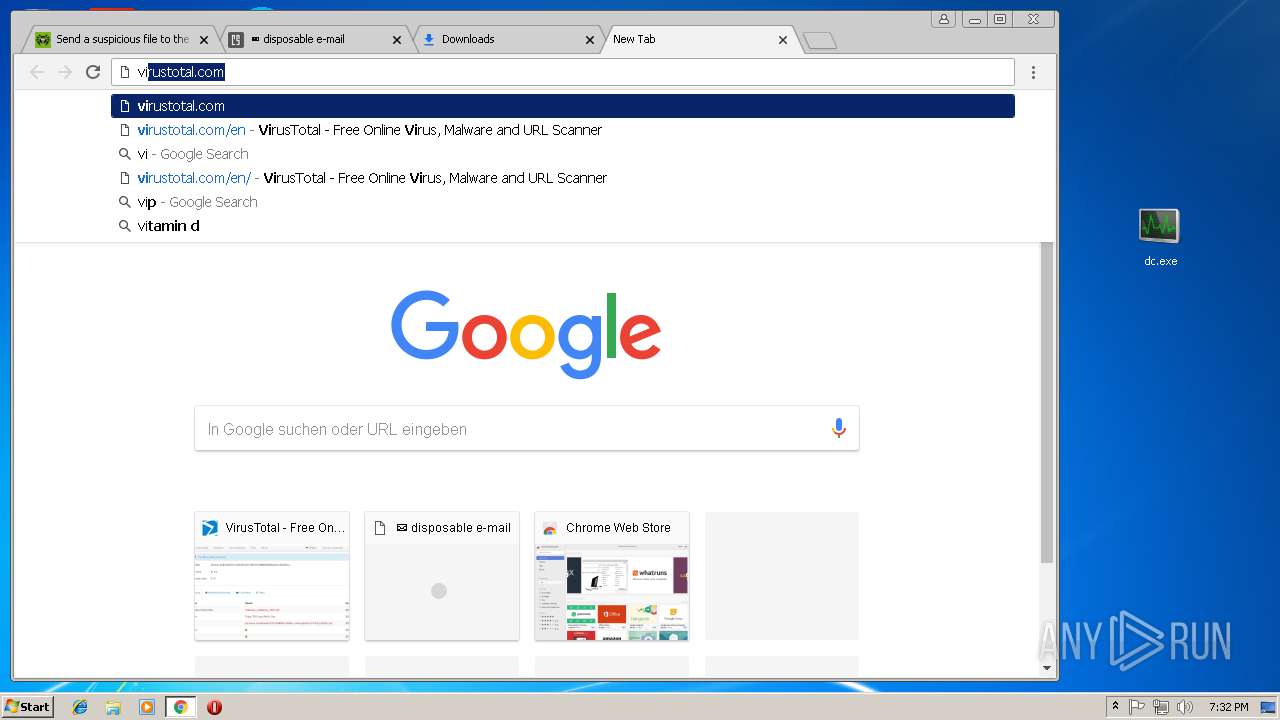Click the network tray icon

click(x=1161, y=707)
